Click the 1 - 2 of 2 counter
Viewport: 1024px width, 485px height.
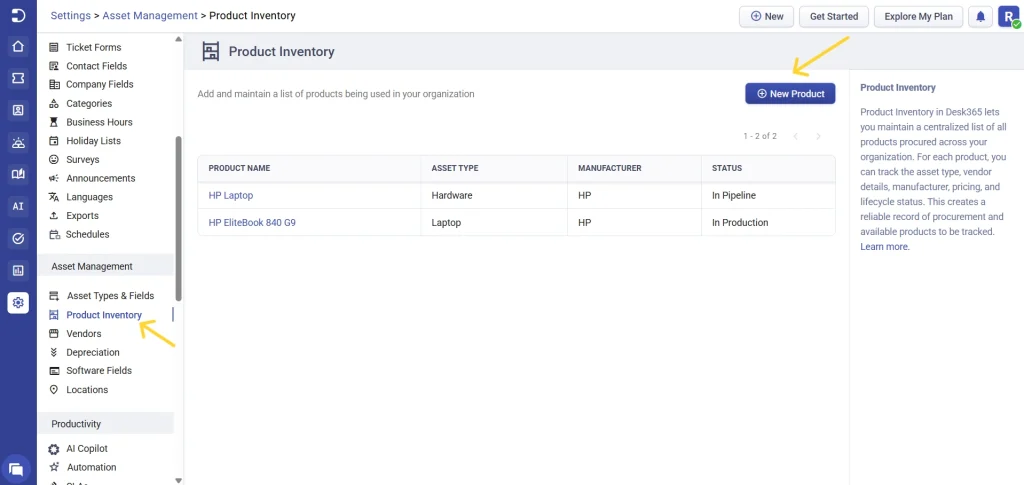point(760,136)
